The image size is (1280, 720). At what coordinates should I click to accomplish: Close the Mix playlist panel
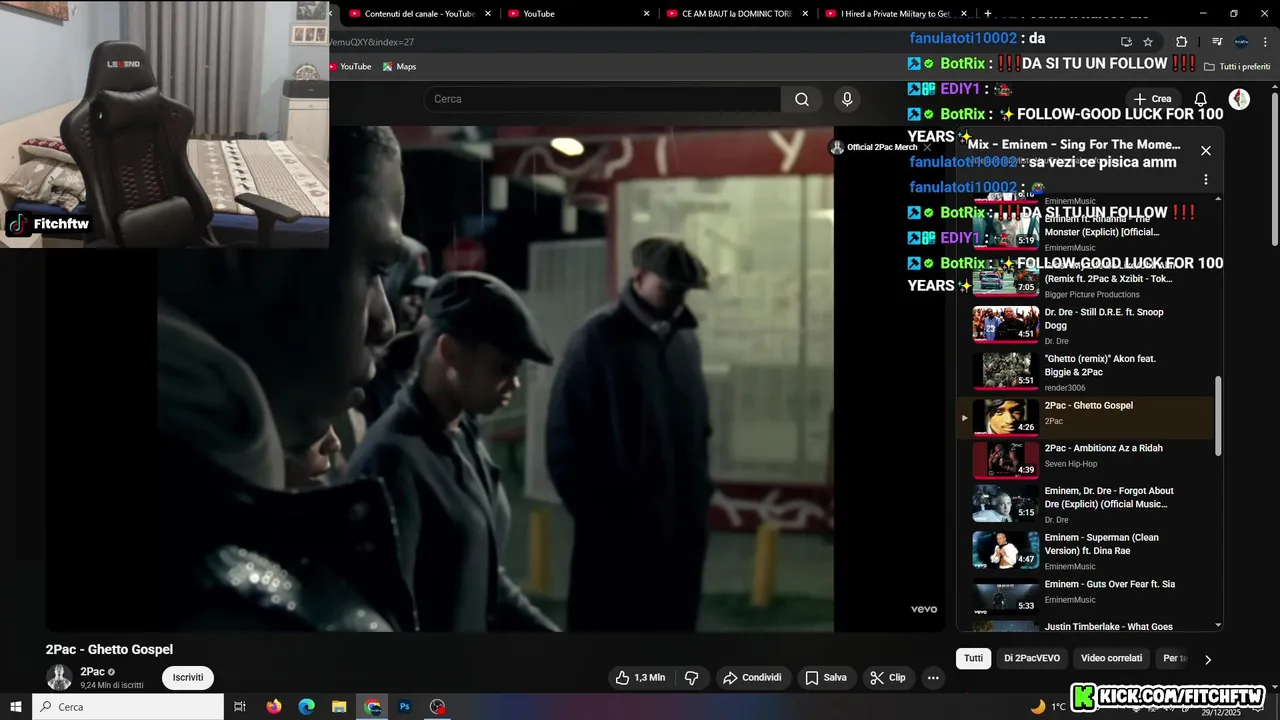(x=1205, y=150)
